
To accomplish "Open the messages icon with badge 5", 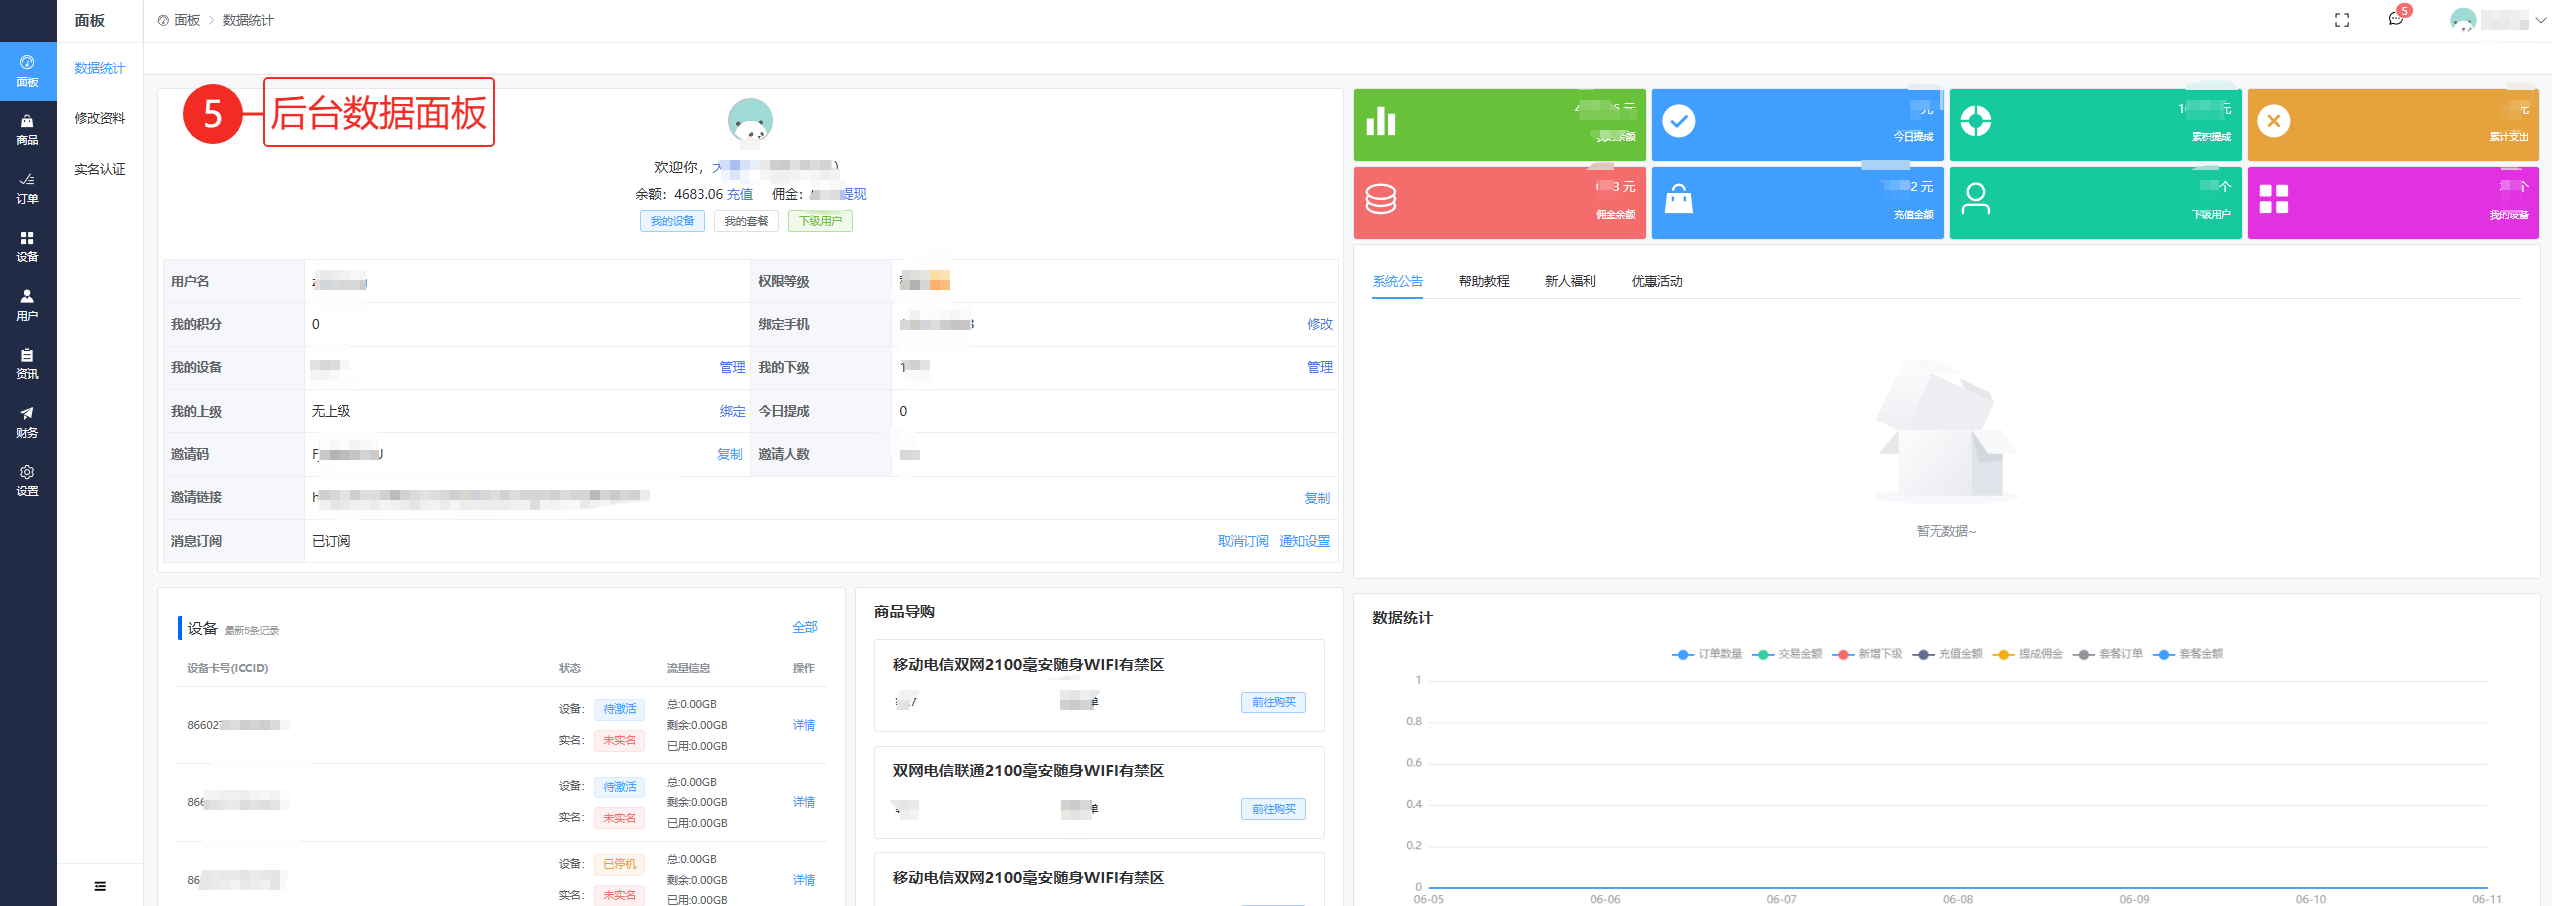I will click(x=2395, y=19).
